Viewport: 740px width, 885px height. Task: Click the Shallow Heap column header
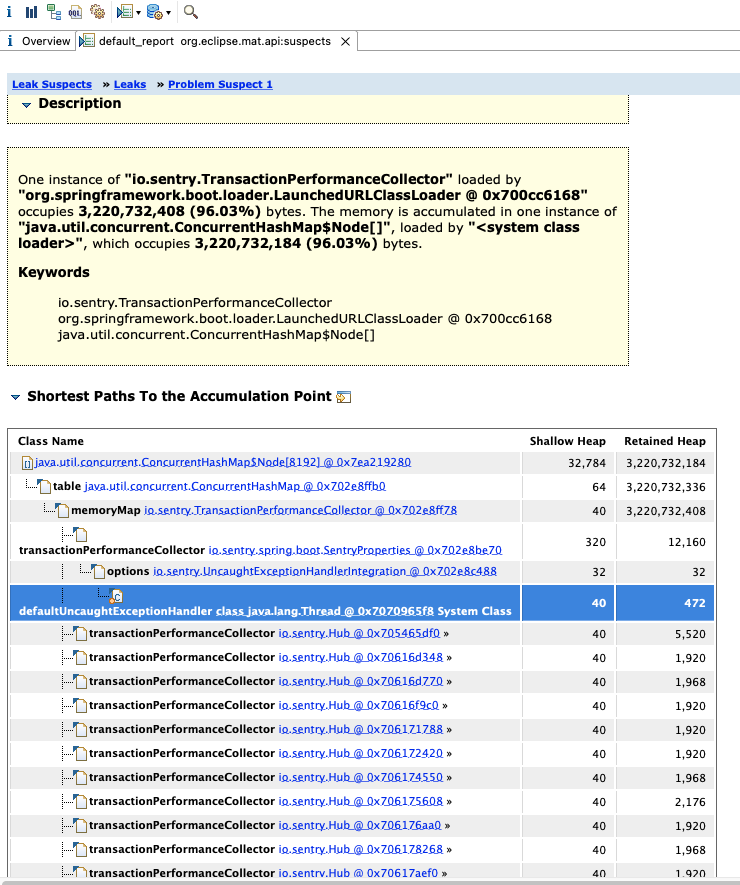567,441
